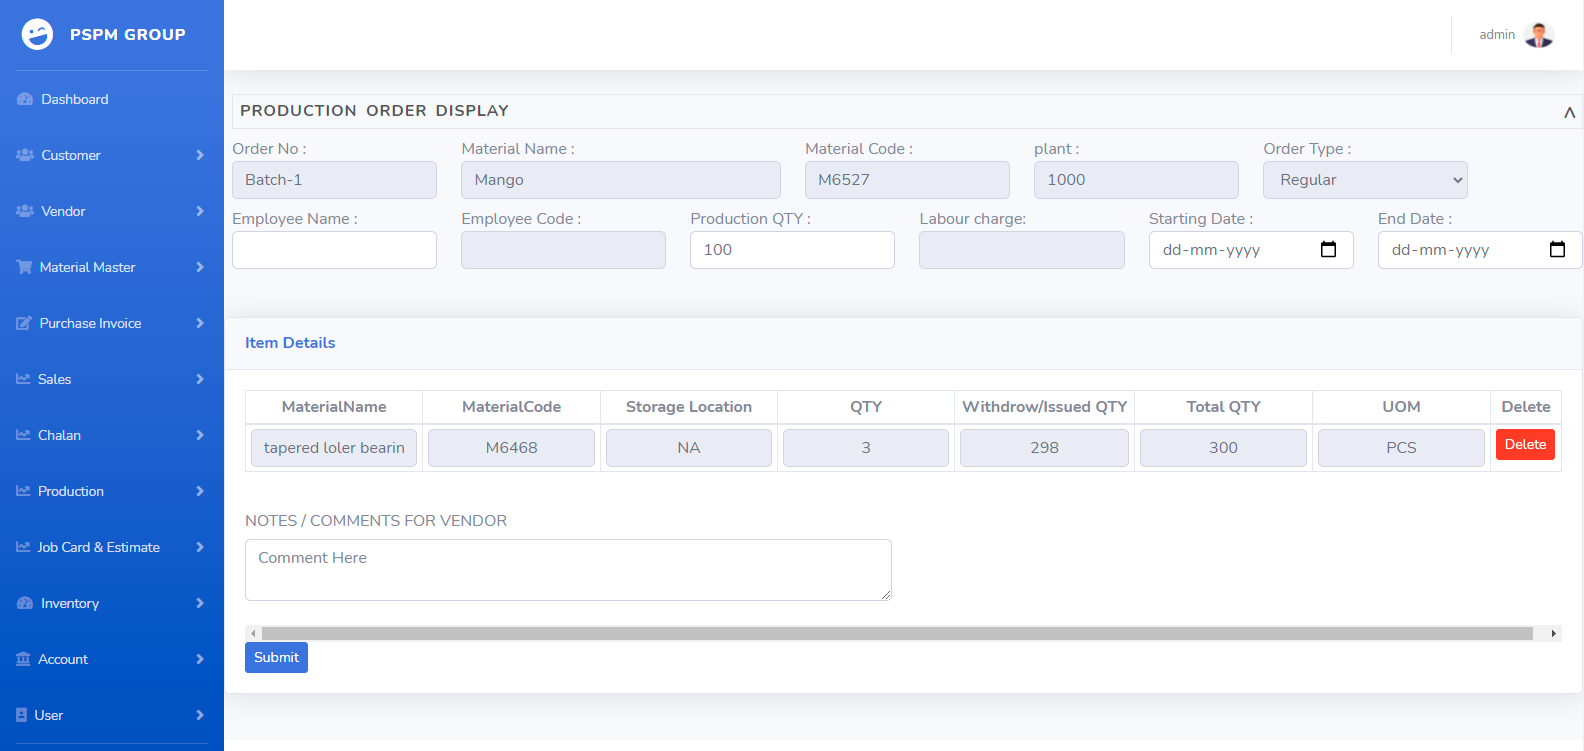Open the Order Type dropdown
The image size is (1584, 751).
click(1365, 180)
